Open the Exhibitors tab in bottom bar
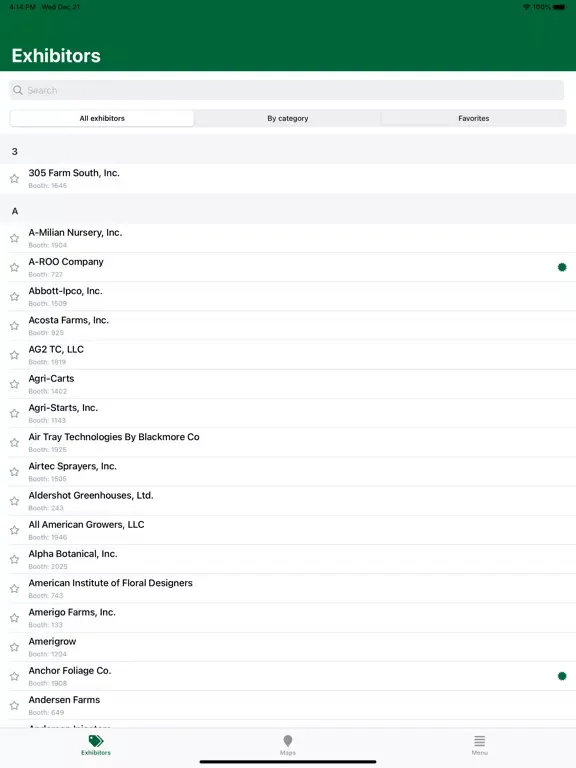Screen dimensions: 576x768 96,745
